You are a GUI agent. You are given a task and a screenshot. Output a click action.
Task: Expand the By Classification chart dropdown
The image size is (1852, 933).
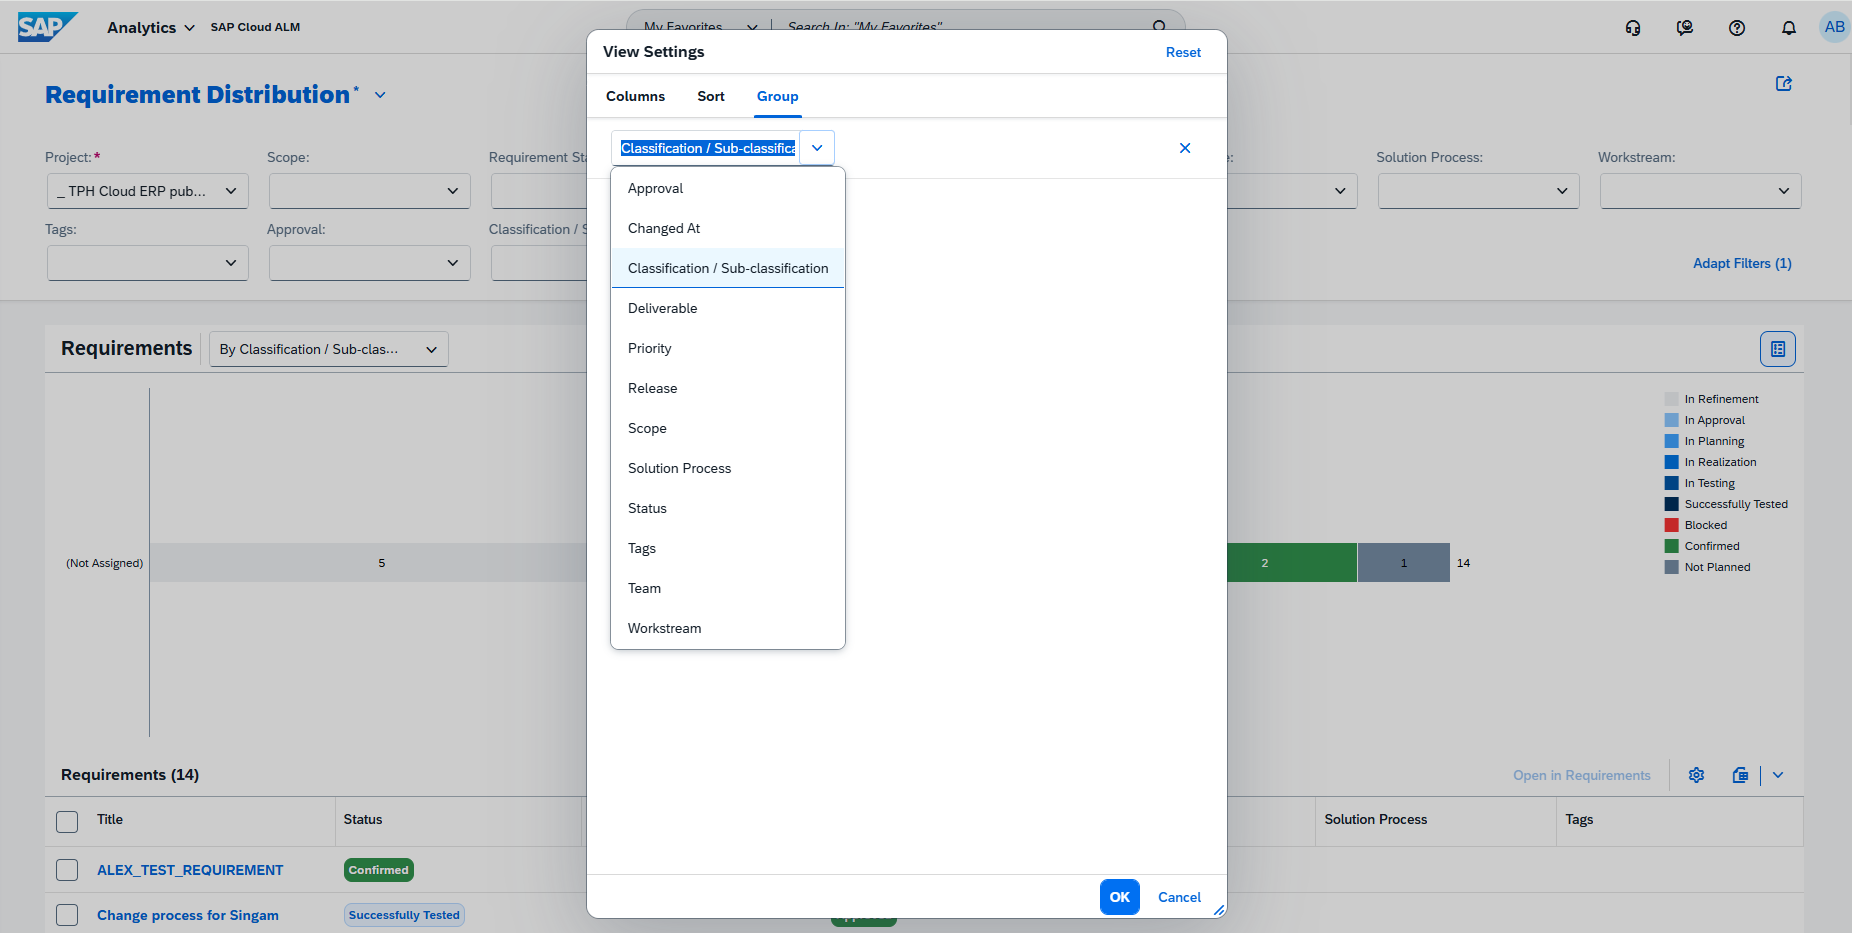coord(329,349)
